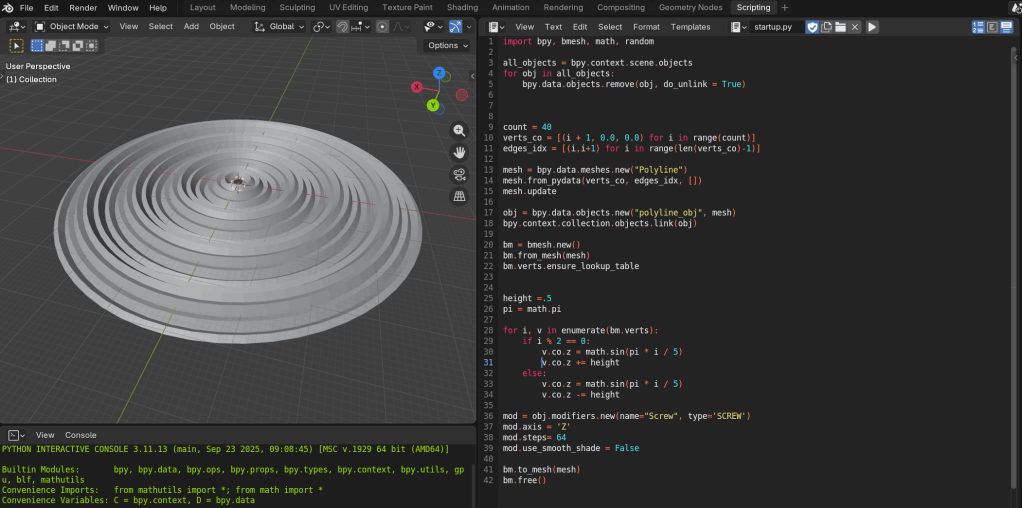Switch between perspective and orthographic grid icon
Viewport: 1022px width, 508px height.
coord(459,197)
